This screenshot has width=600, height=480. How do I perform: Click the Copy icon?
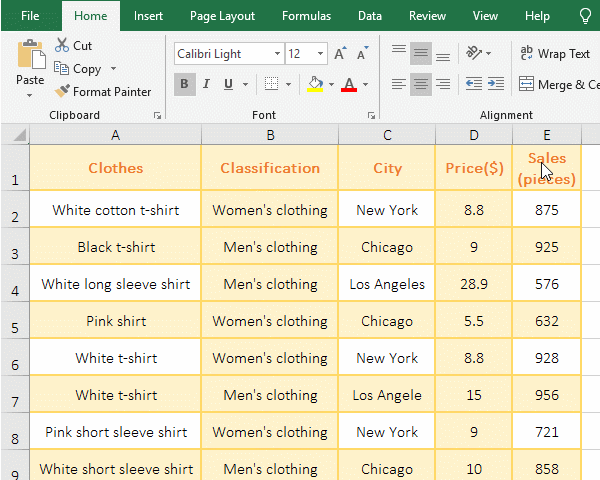61,68
